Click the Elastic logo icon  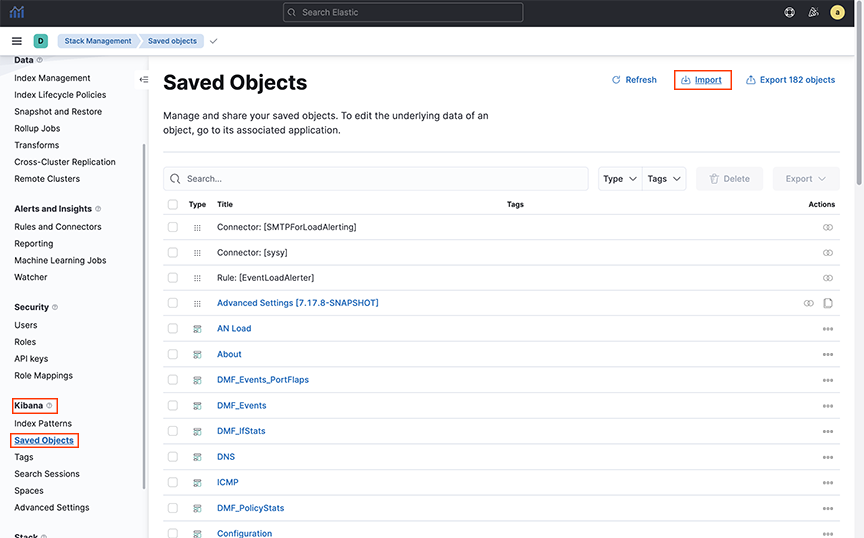pyautogui.click(x=17, y=12)
